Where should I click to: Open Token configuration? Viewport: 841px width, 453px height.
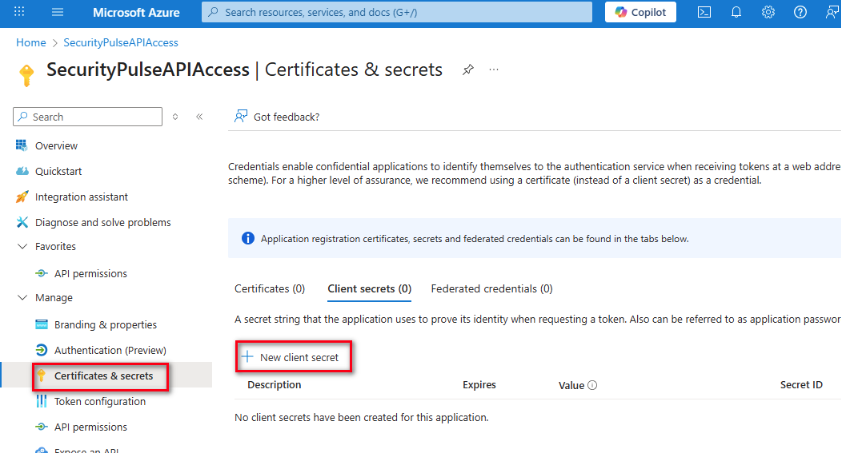(x=100, y=401)
